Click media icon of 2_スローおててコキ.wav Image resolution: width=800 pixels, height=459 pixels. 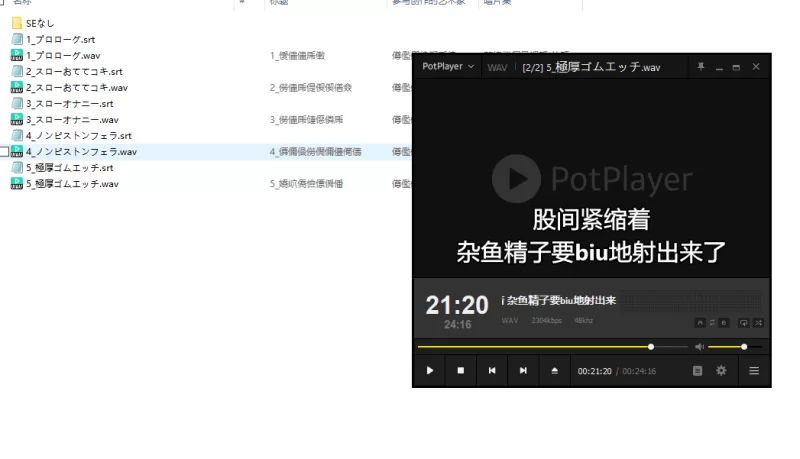pos(17,87)
